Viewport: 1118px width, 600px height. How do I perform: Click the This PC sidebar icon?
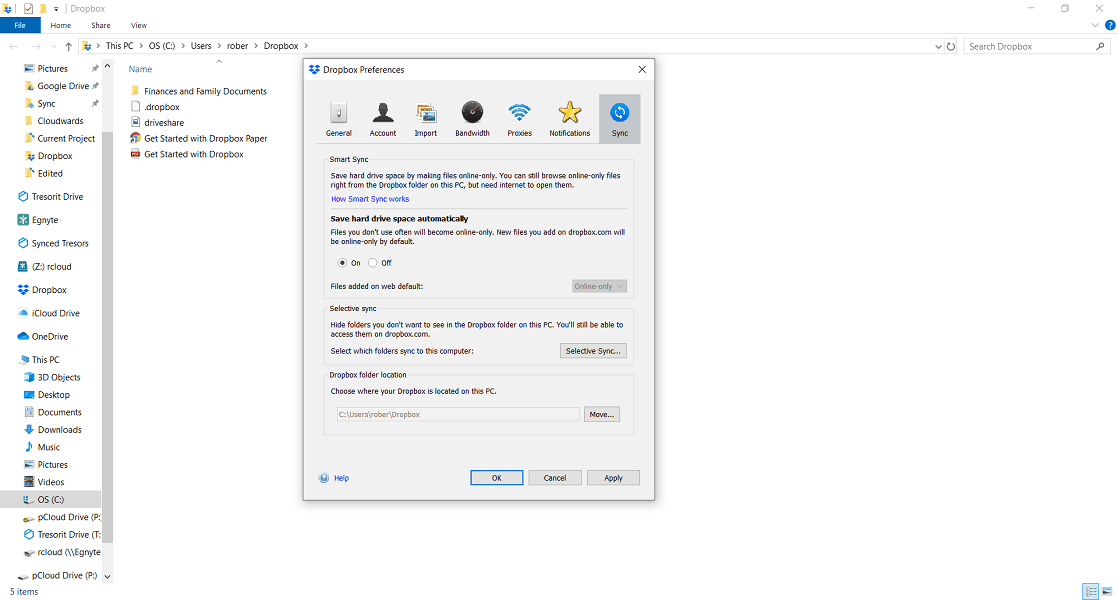point(24,360)
